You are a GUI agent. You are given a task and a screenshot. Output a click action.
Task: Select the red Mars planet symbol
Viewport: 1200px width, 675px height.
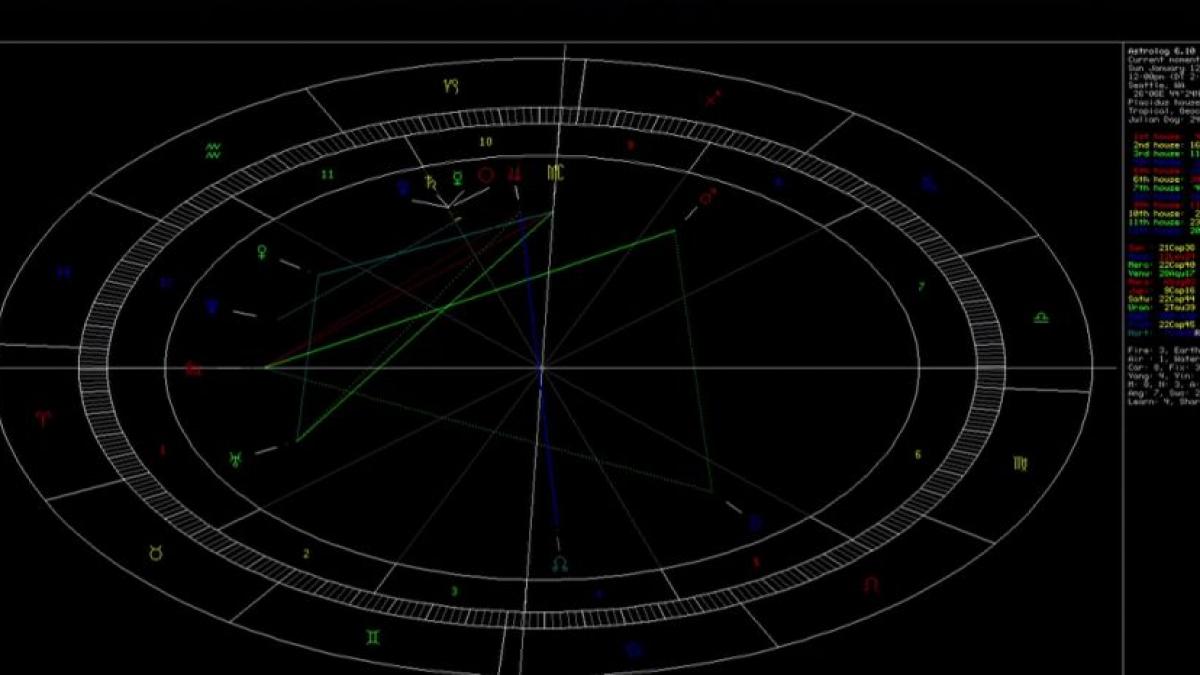(x=707, y=198)
